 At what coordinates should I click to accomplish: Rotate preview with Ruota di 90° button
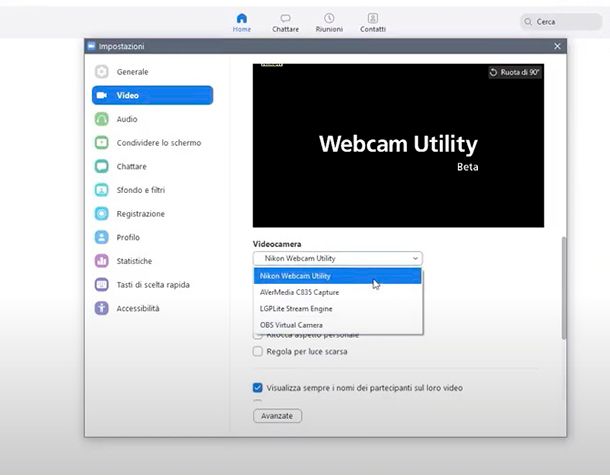(x=515, y=72)
